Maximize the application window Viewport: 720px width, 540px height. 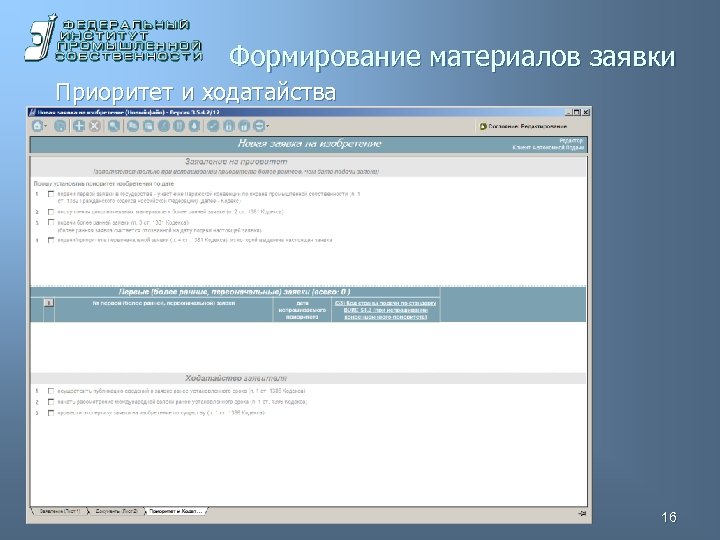point(577,112)
